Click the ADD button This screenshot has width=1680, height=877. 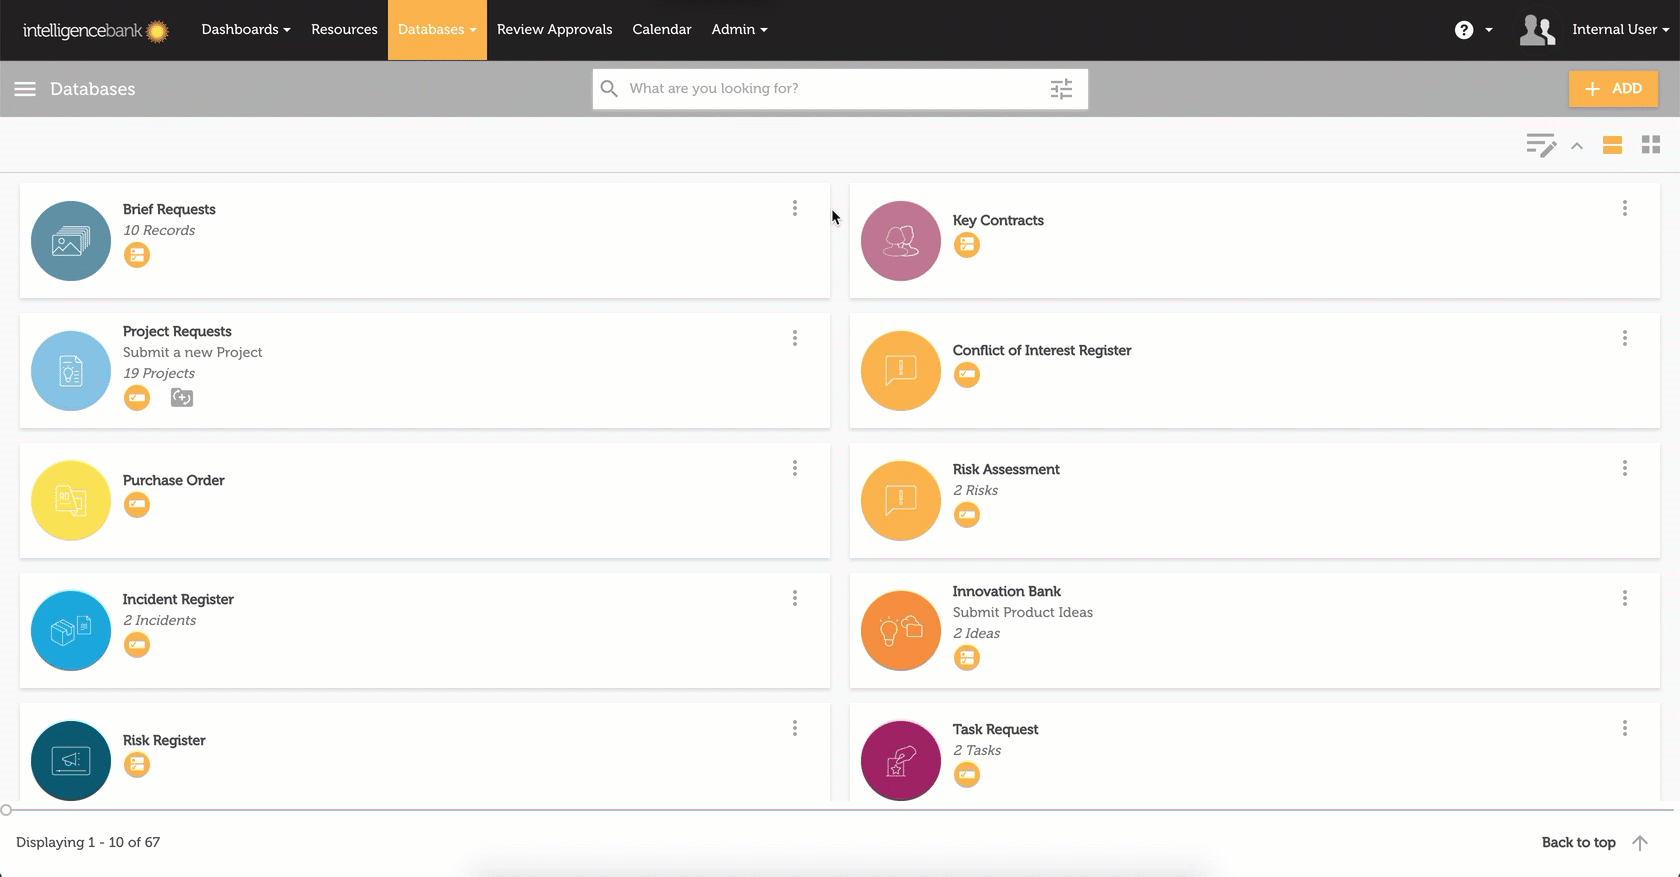coord(1613,89)
